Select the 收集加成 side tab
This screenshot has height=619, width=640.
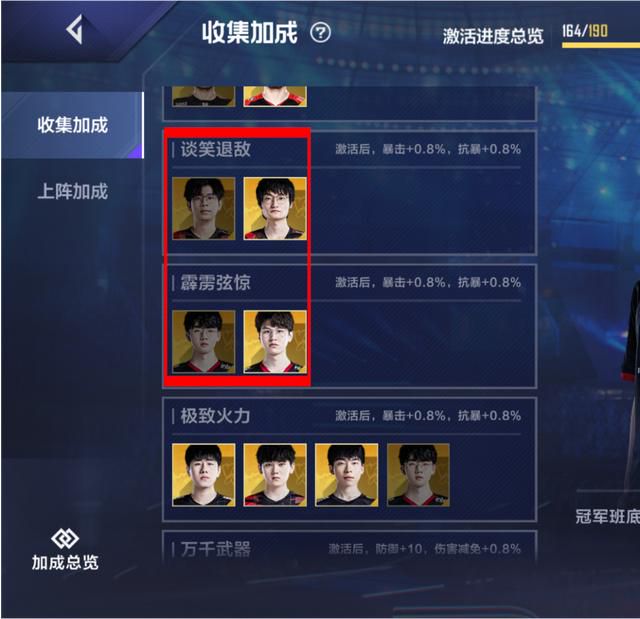pos(72,125)
